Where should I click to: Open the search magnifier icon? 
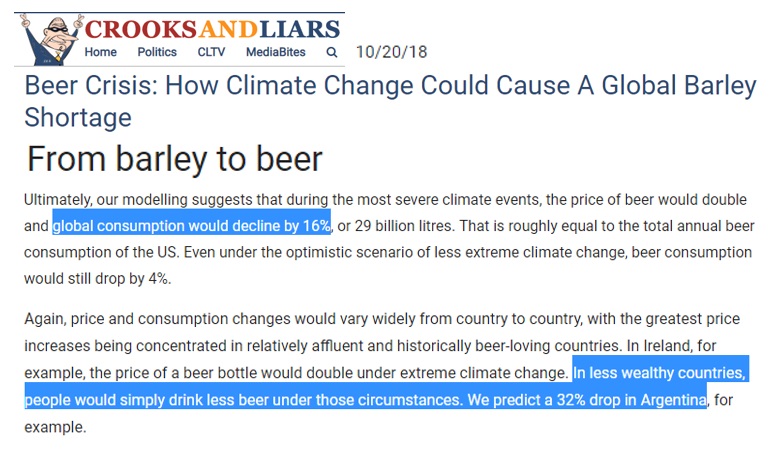point(332,52)
